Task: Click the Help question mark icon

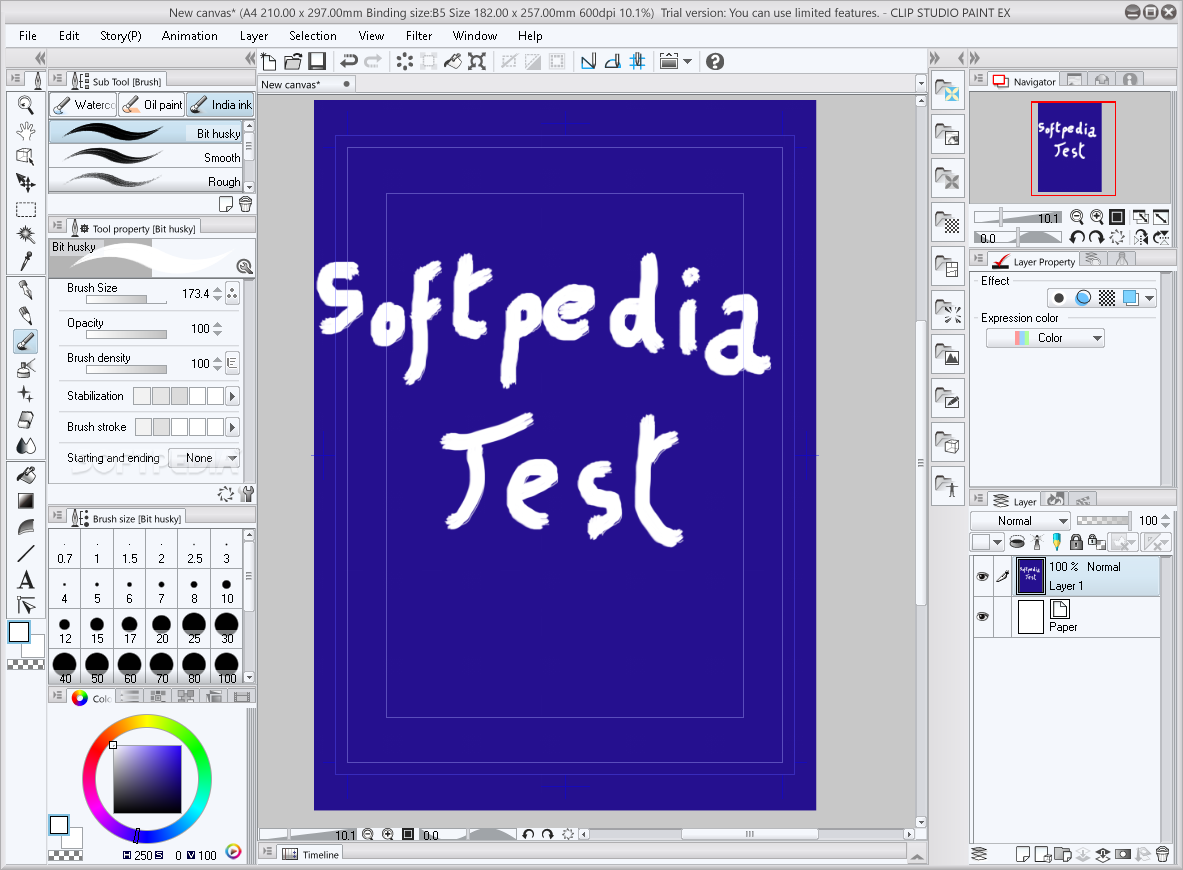Action: [x=715, y=61]
